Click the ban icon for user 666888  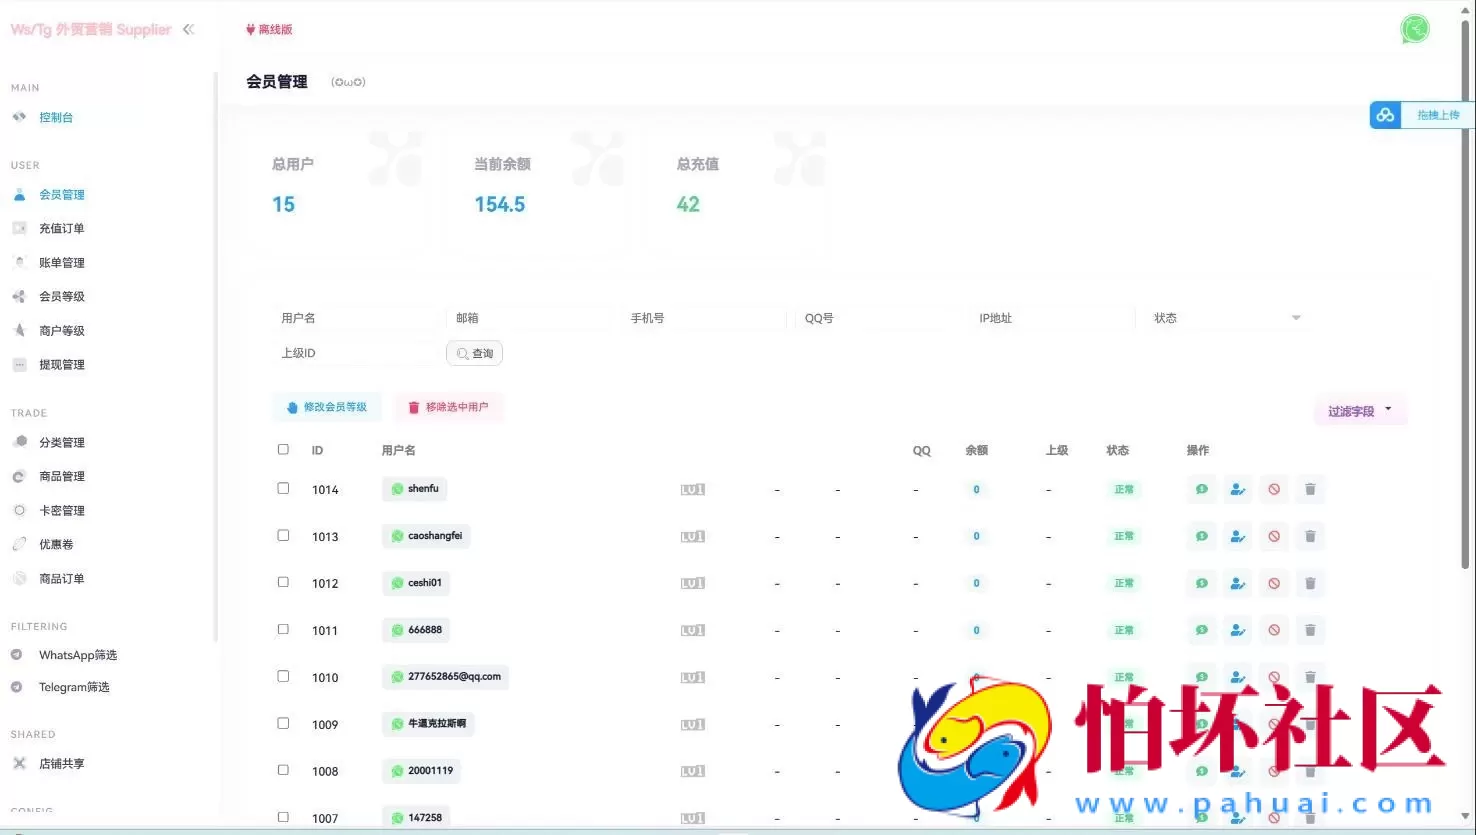pyautogui.click(x=1273, y=630)
